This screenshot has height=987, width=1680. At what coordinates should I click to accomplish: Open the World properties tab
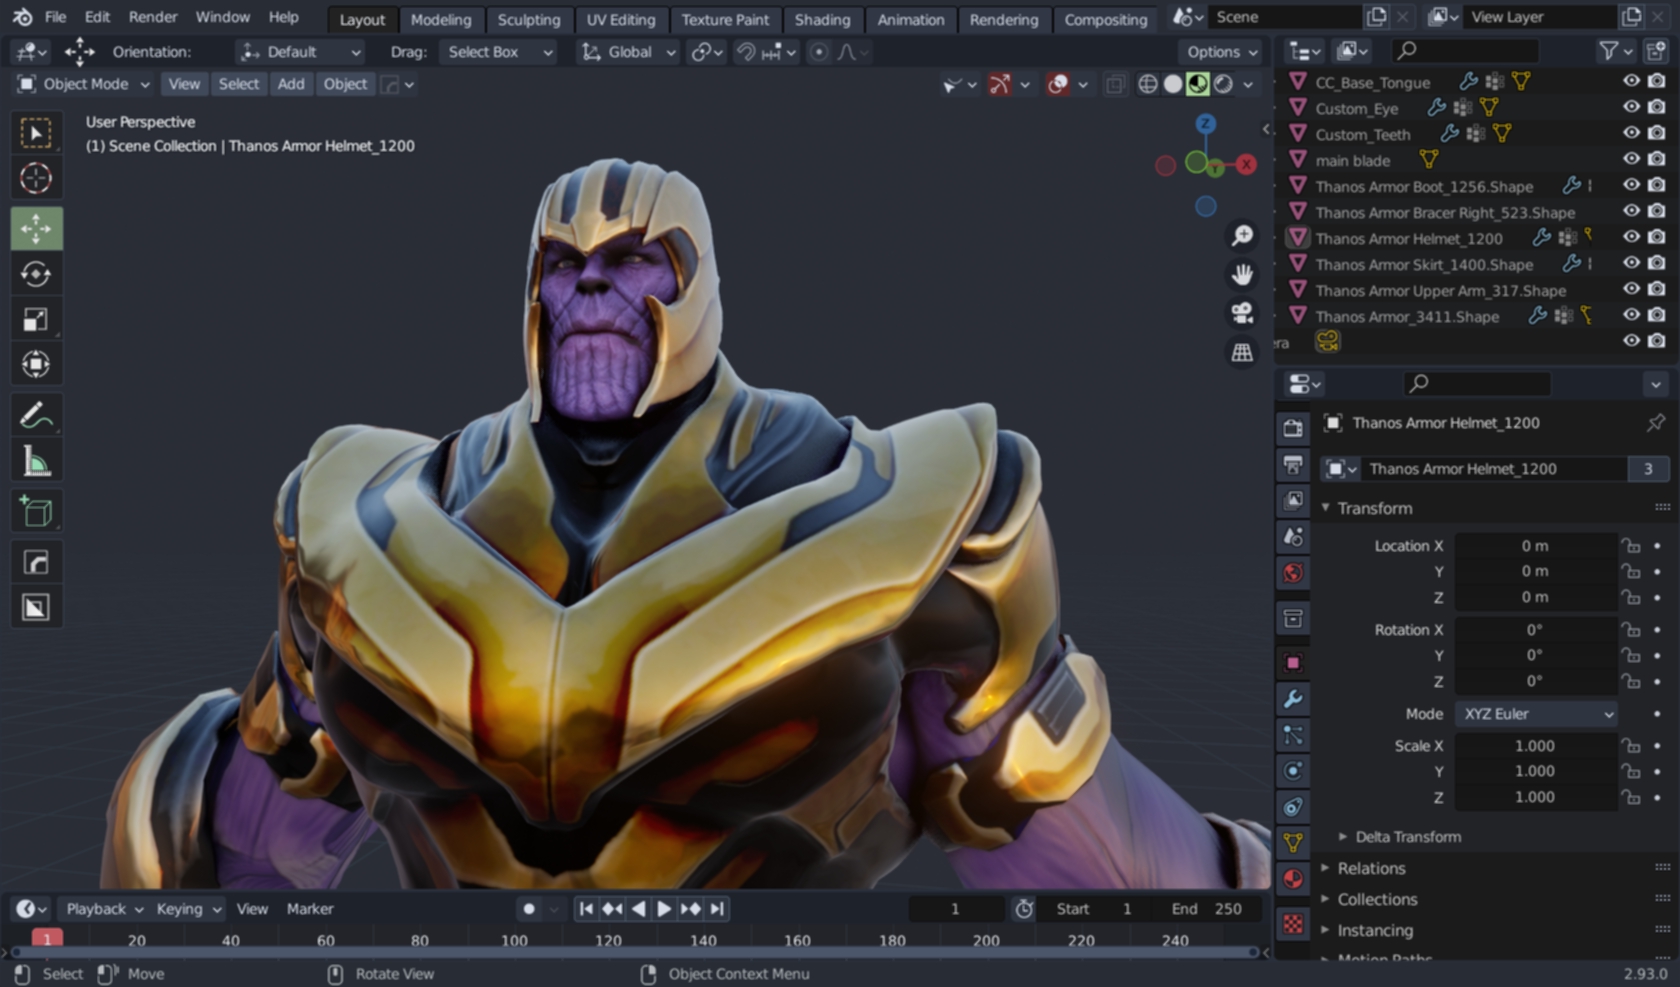coord(1293,572)
